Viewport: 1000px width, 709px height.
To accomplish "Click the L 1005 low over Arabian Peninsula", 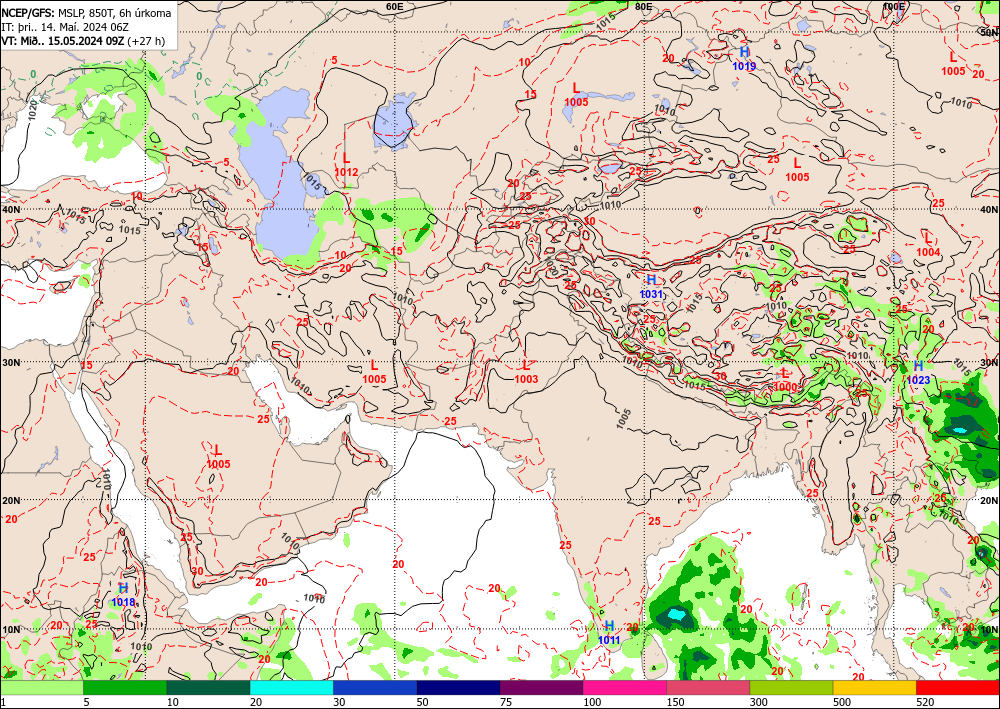I will (x=218, y=457).
